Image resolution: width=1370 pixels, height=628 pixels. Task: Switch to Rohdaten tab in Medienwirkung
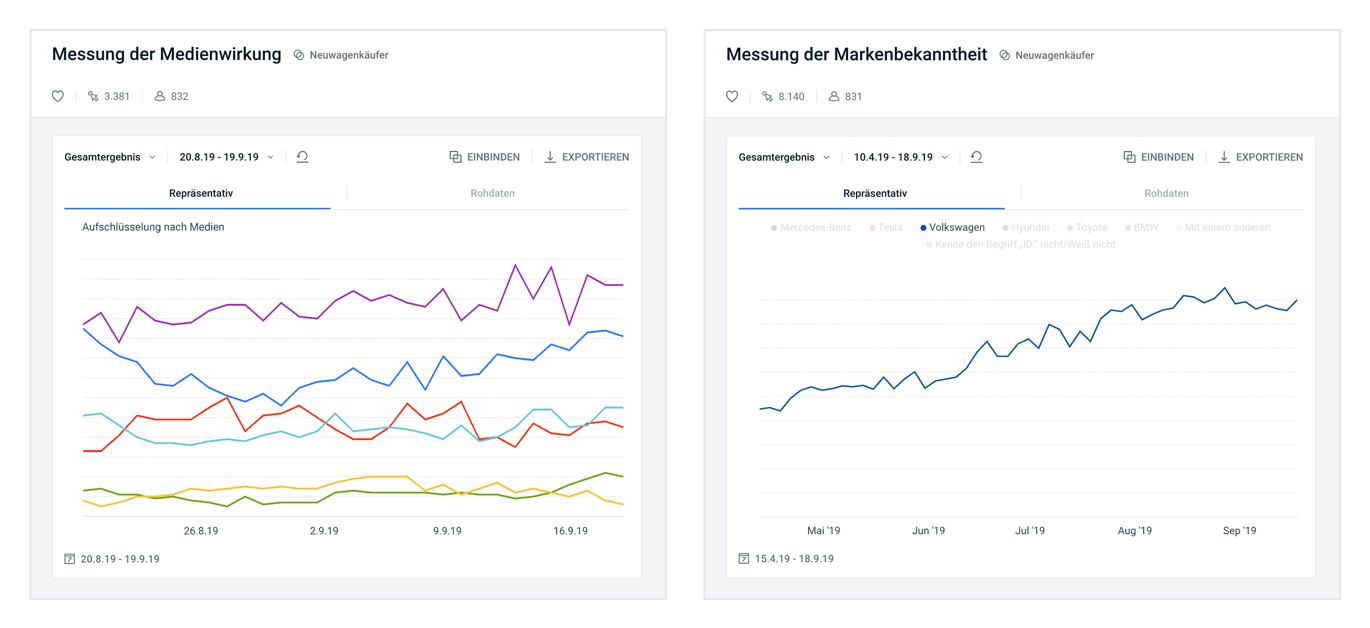point(492,193)
